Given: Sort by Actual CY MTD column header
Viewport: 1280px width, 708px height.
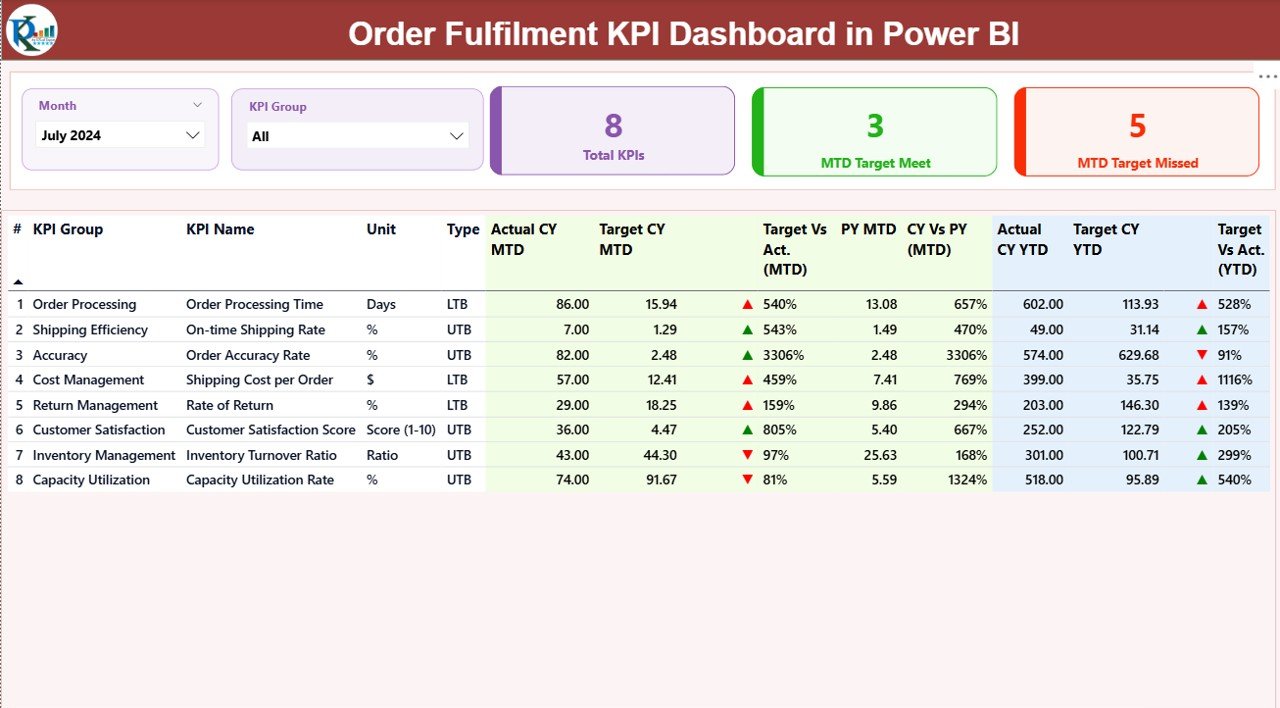Looking at the screenshot, I should [523, 239].
